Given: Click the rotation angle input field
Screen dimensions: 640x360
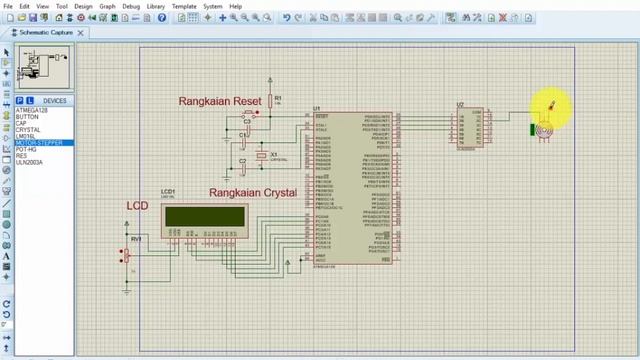Looking at the screenshot, I should (6, 325).
